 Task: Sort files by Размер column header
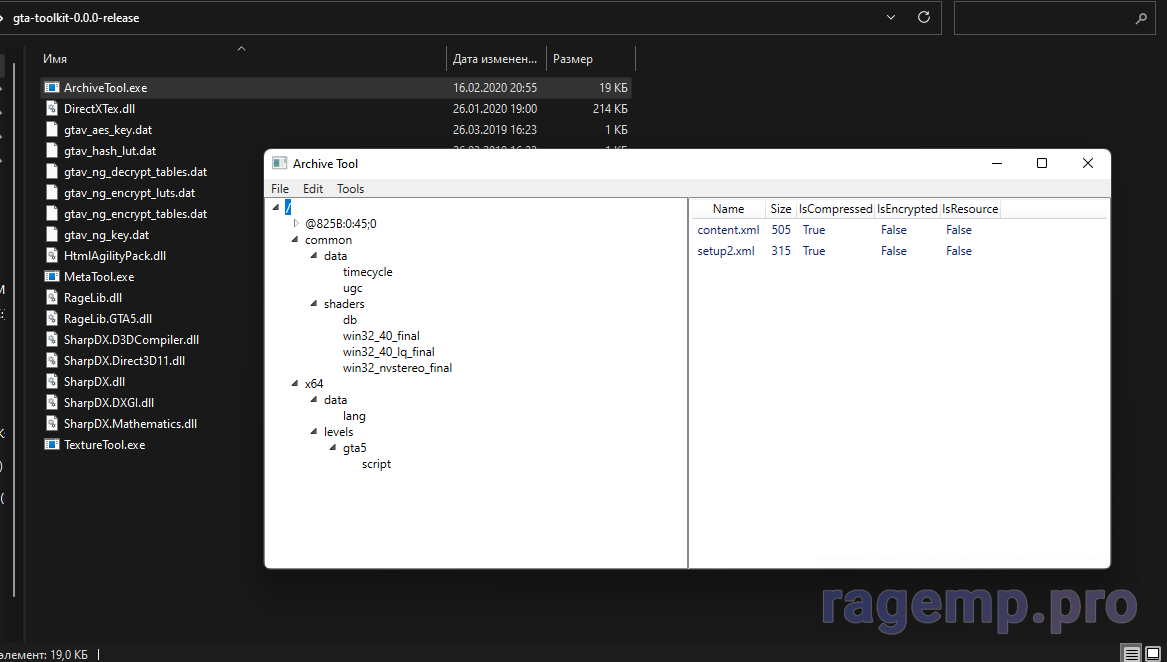(573, 59)
